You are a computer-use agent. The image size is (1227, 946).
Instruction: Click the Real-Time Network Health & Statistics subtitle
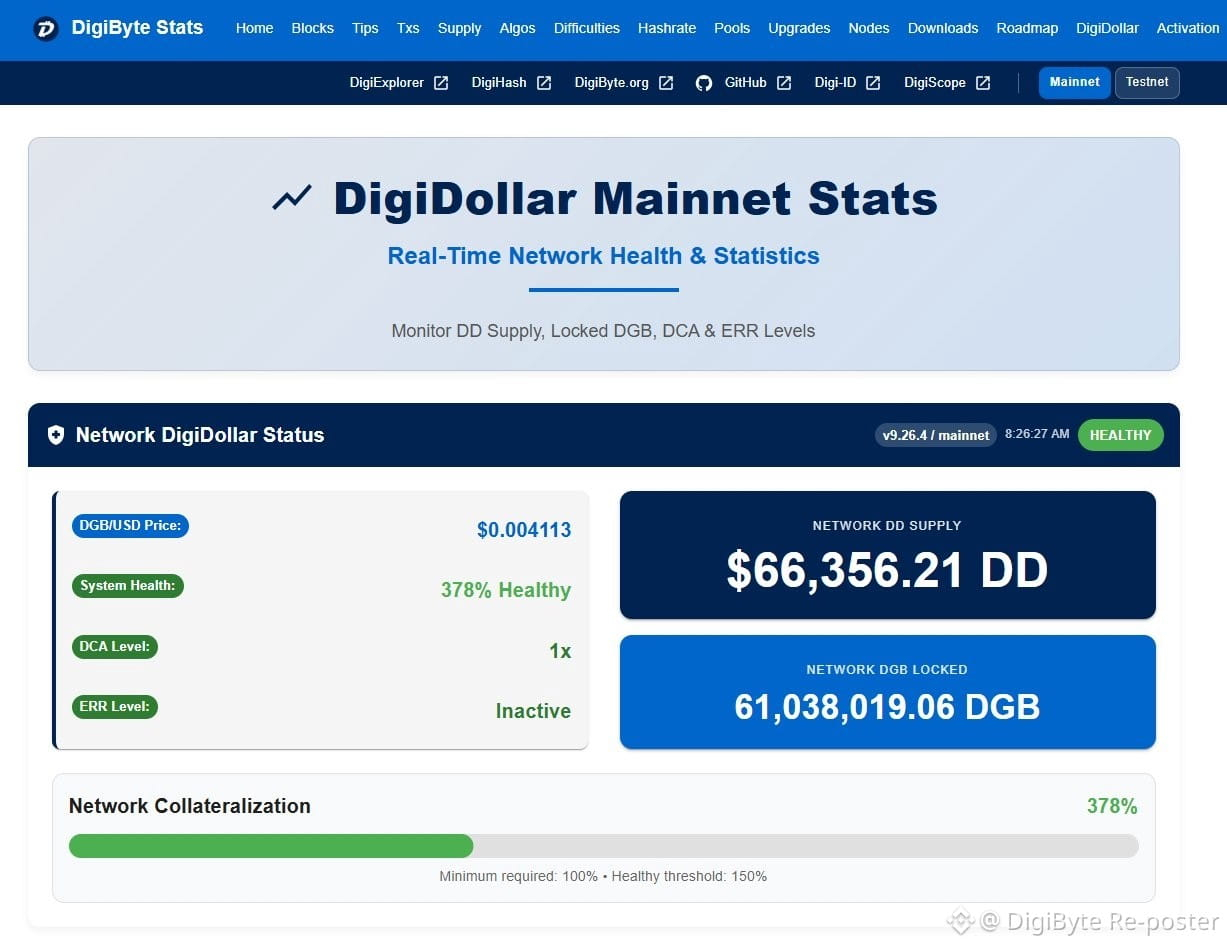603,256
